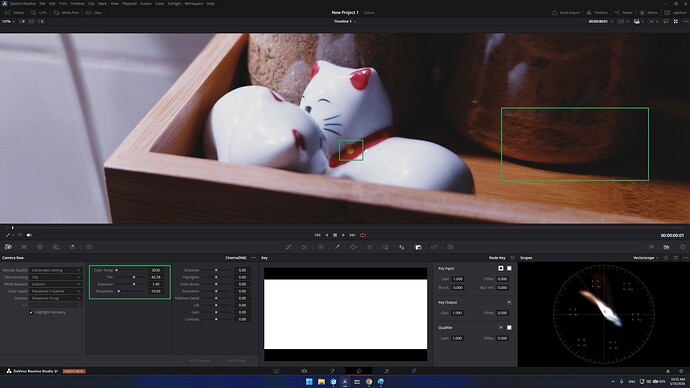Open the Timeline 1 dropdown
Viewport: 690px width, 388px height.
(x=345, y=21)
